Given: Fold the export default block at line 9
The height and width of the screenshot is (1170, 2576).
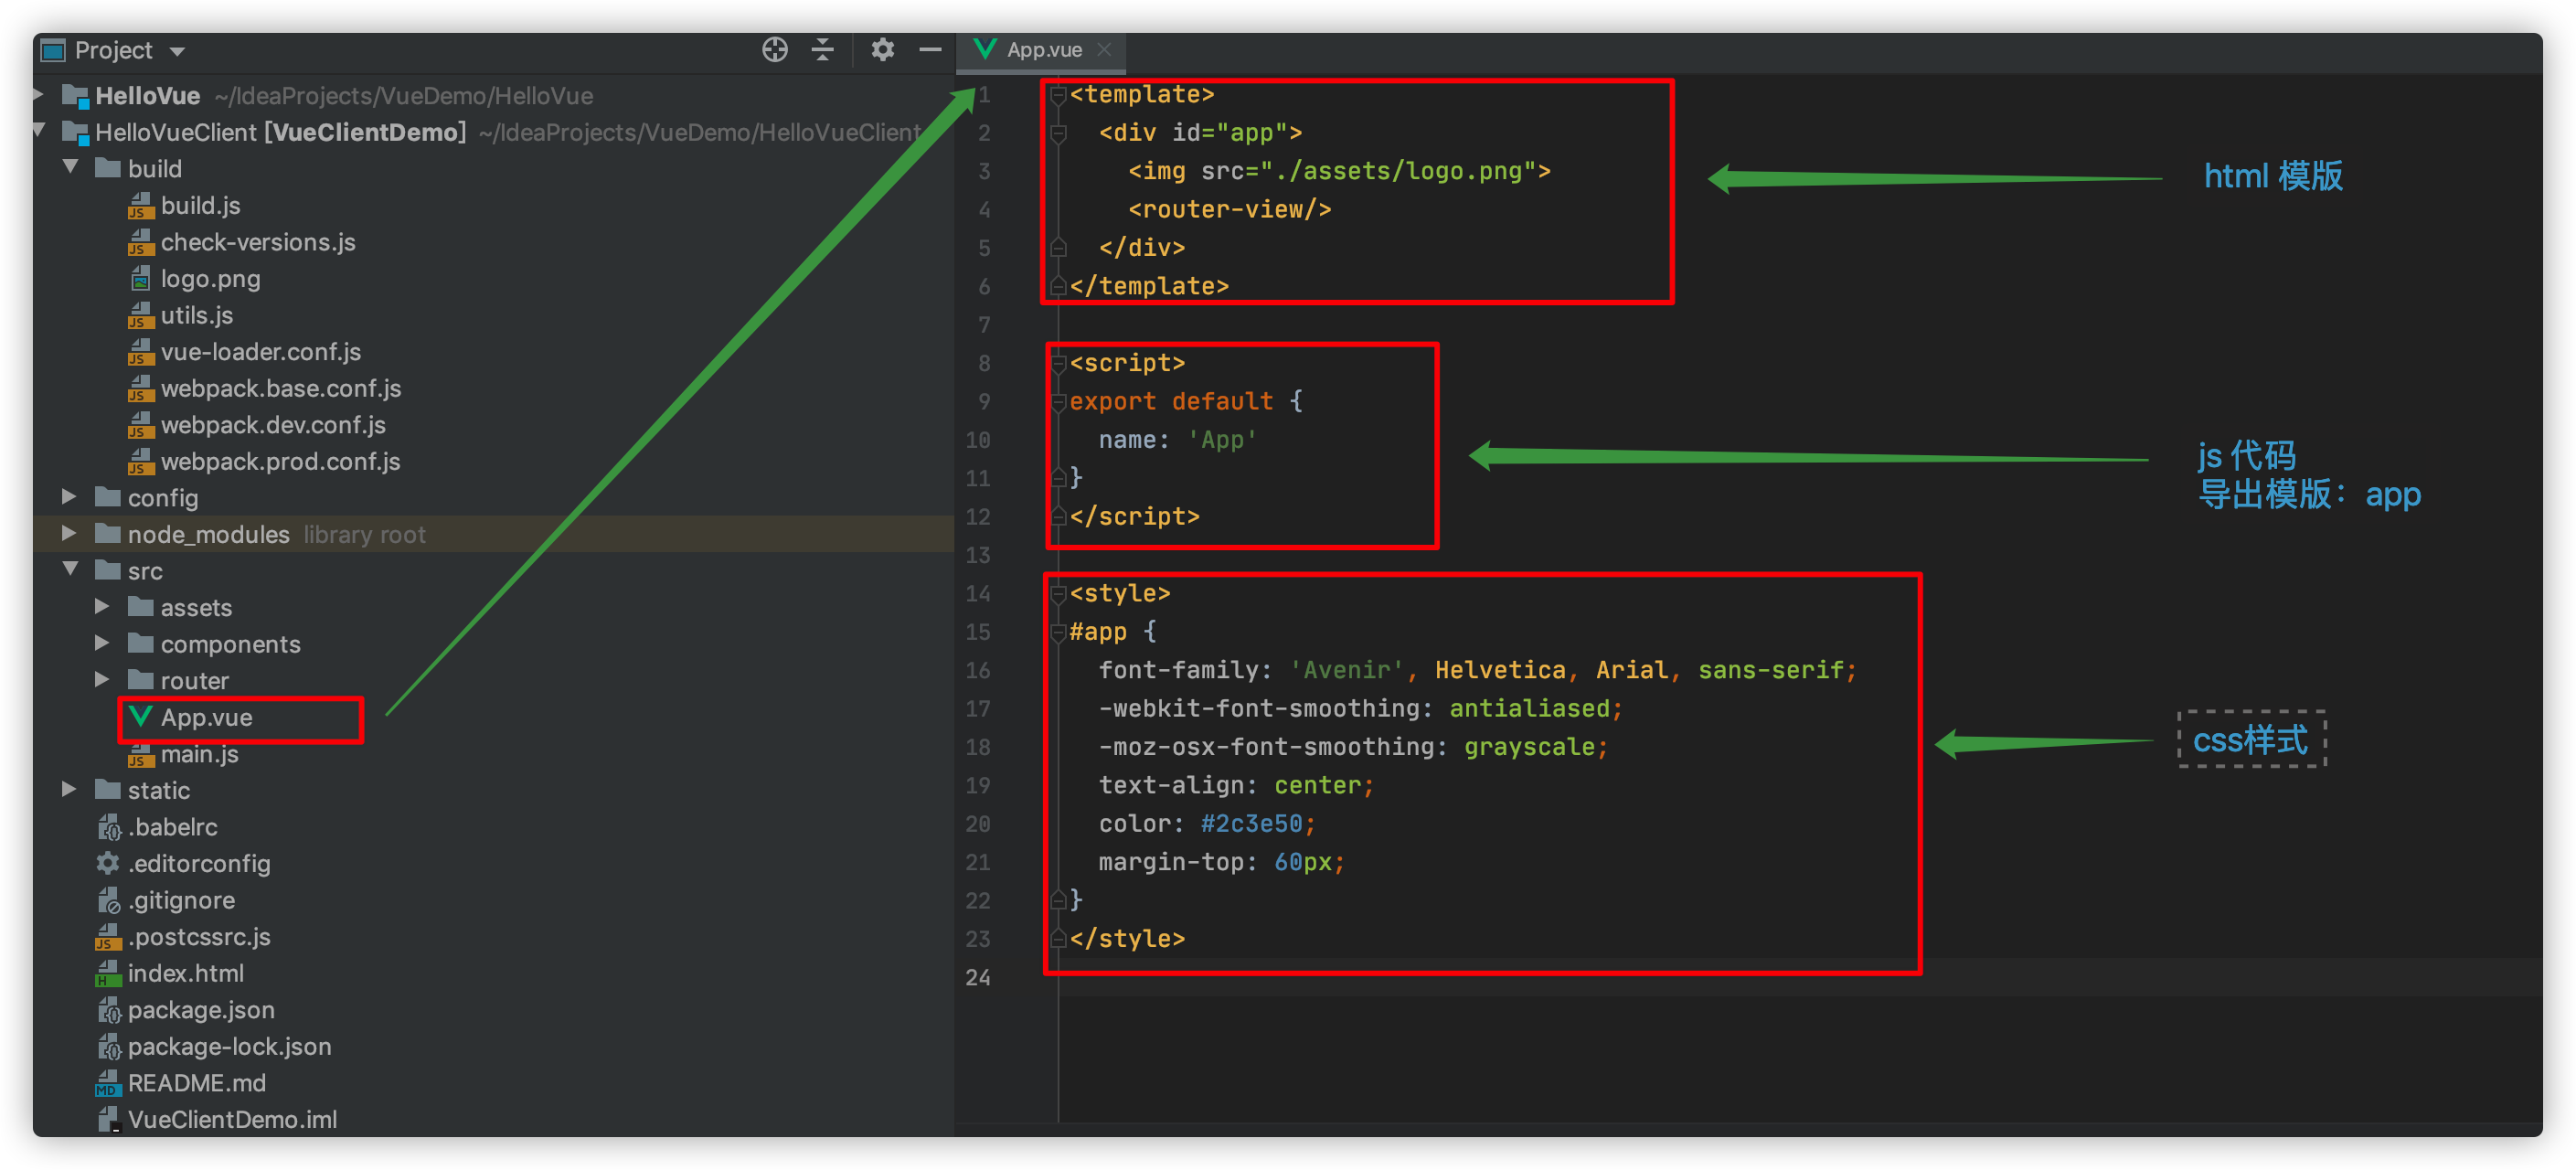Looking at the screenshot, I should coord(1057,402).
